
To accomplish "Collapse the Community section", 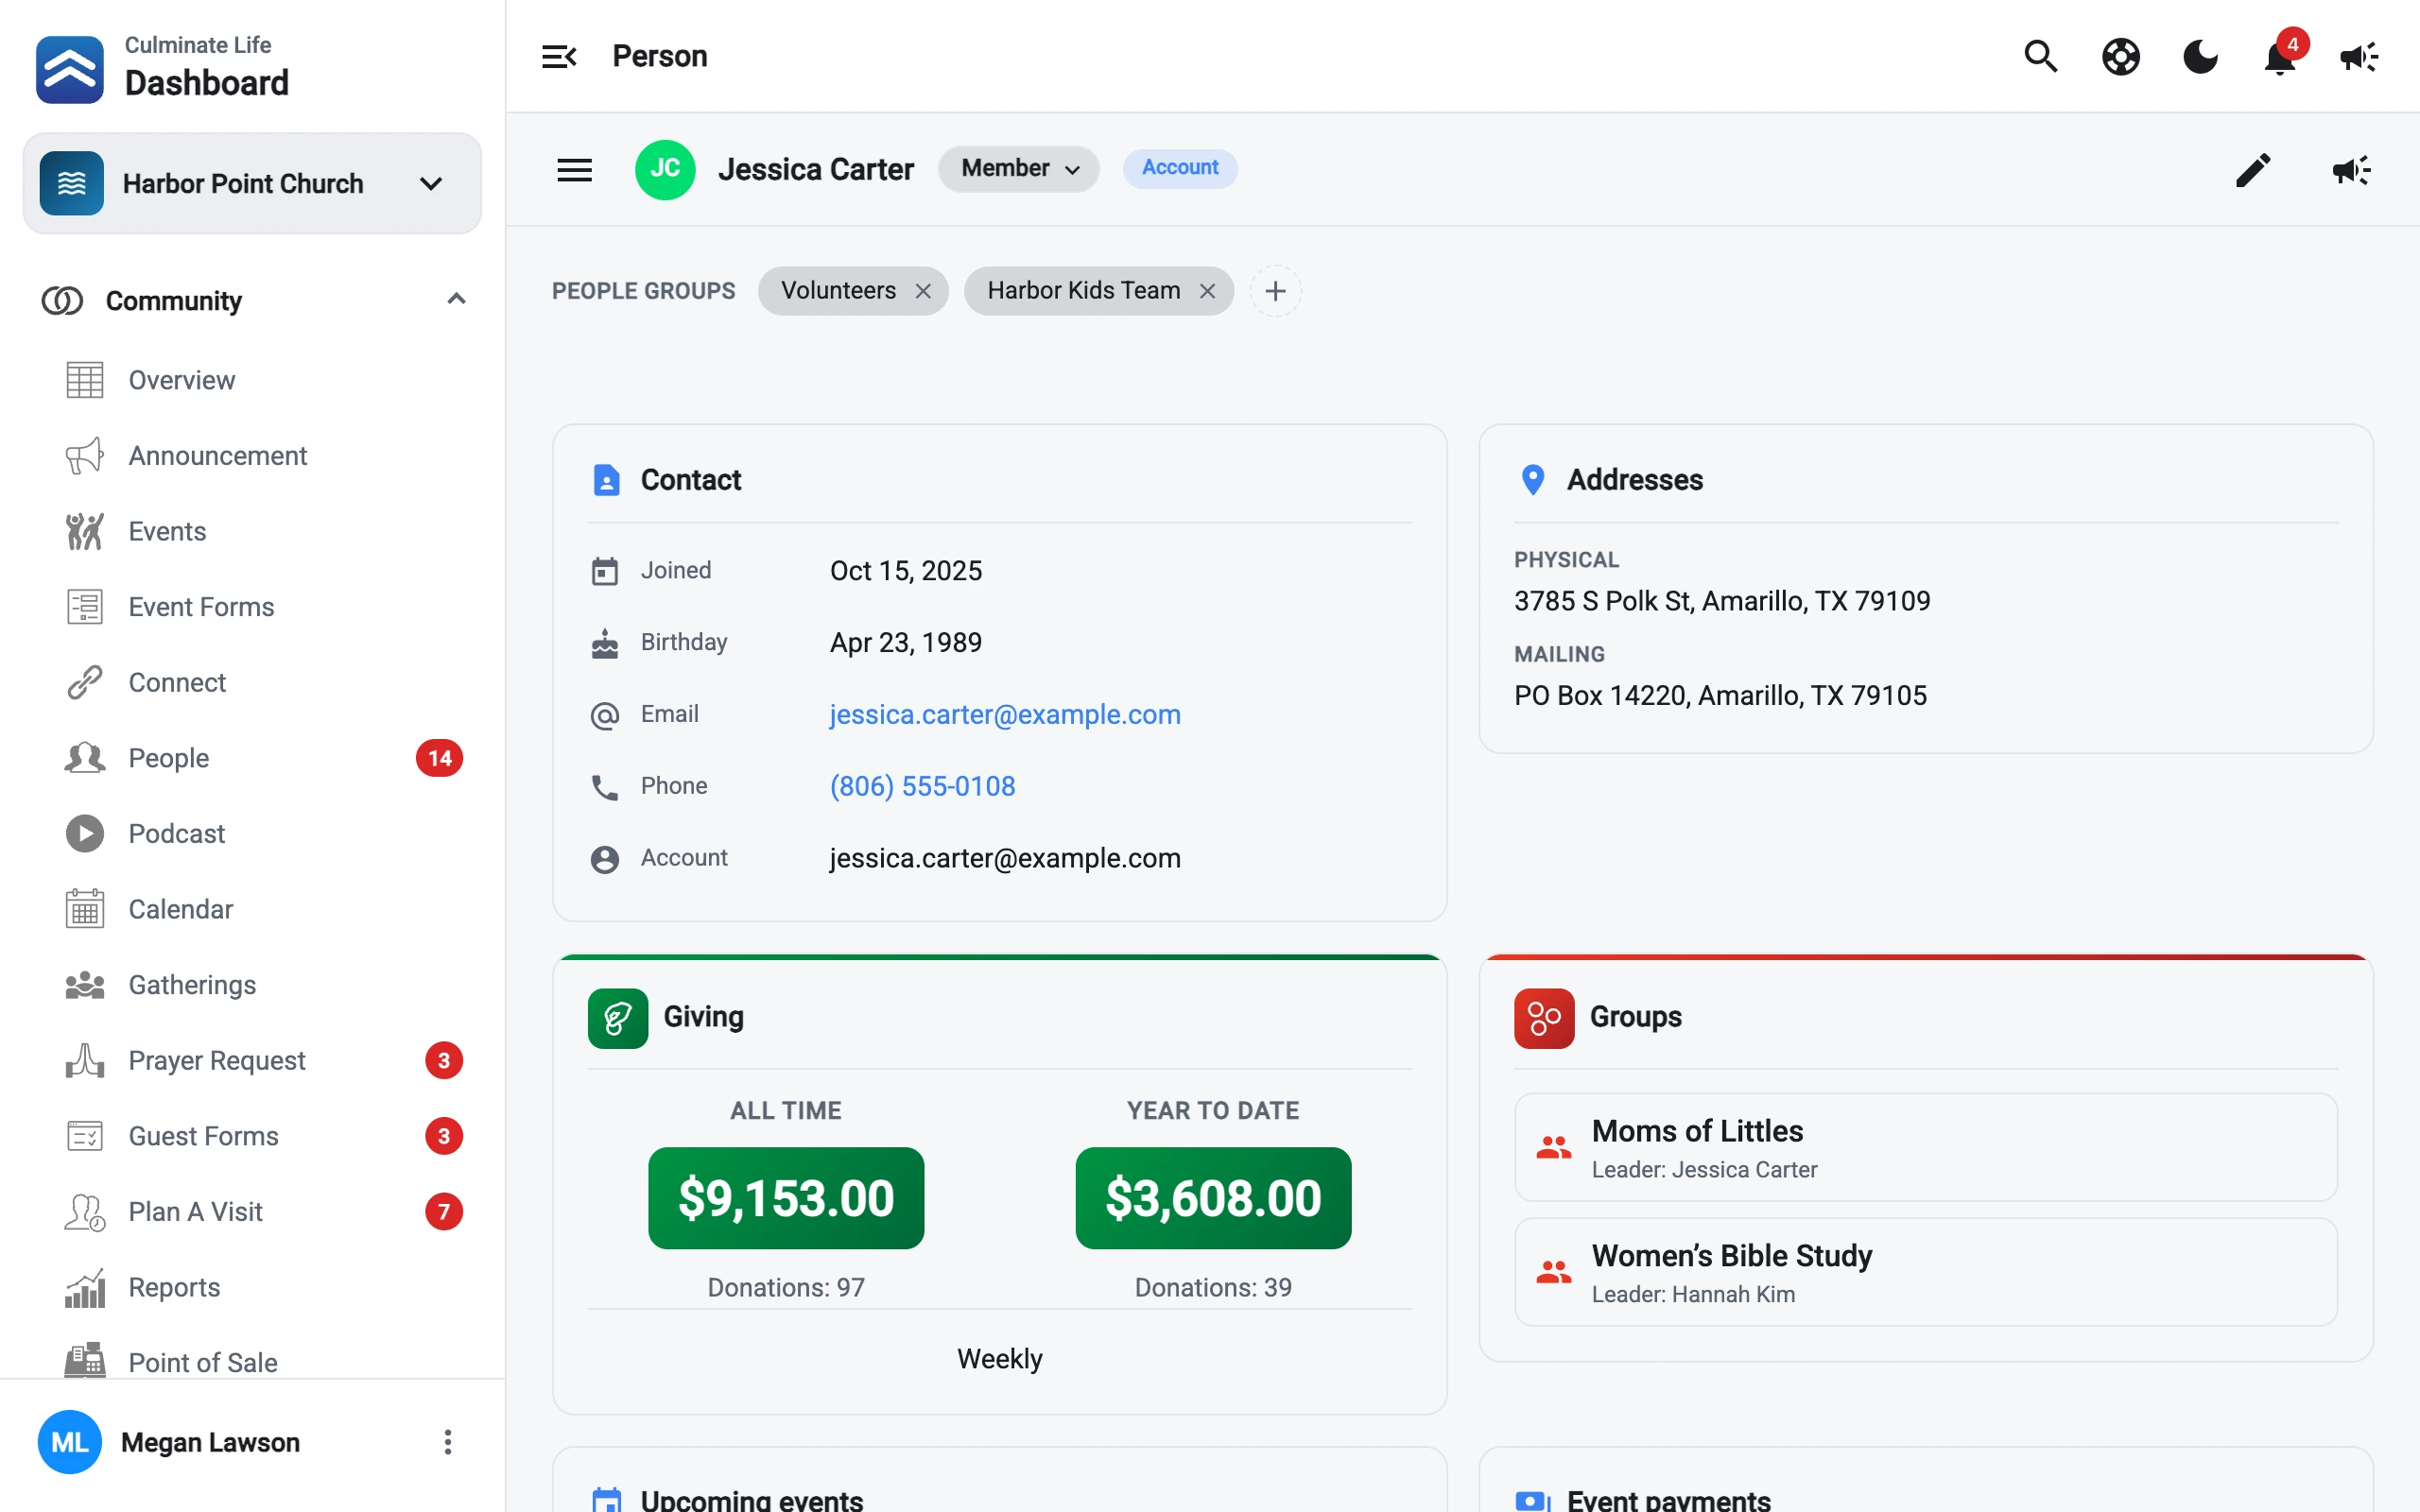I will click(x=456, y=299).
